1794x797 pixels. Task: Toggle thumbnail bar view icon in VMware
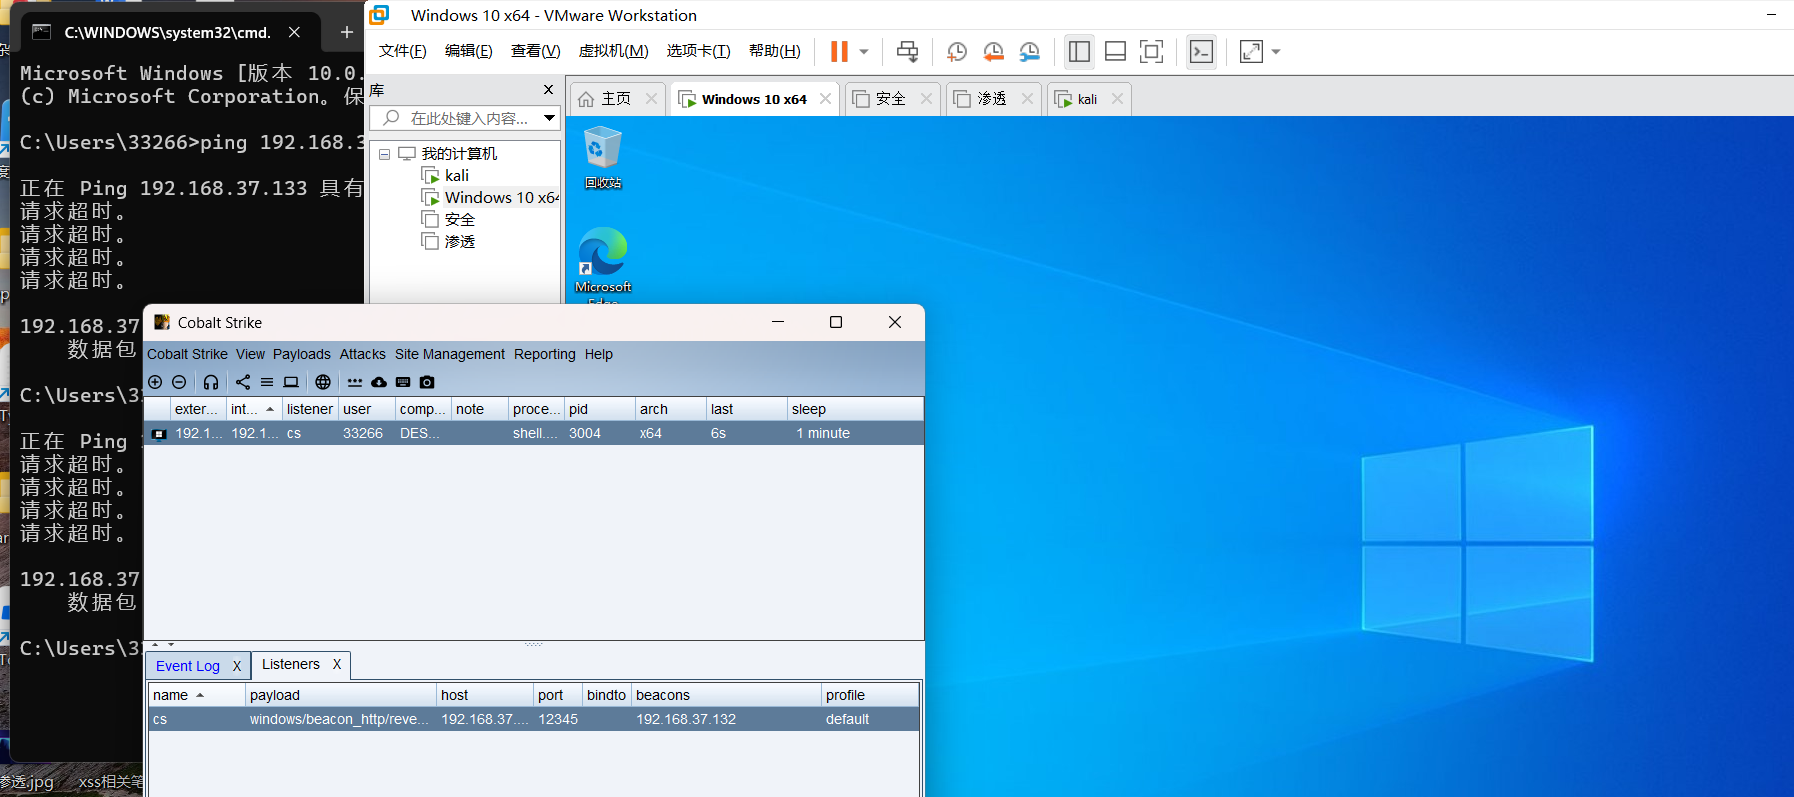tap(1115, 51)
